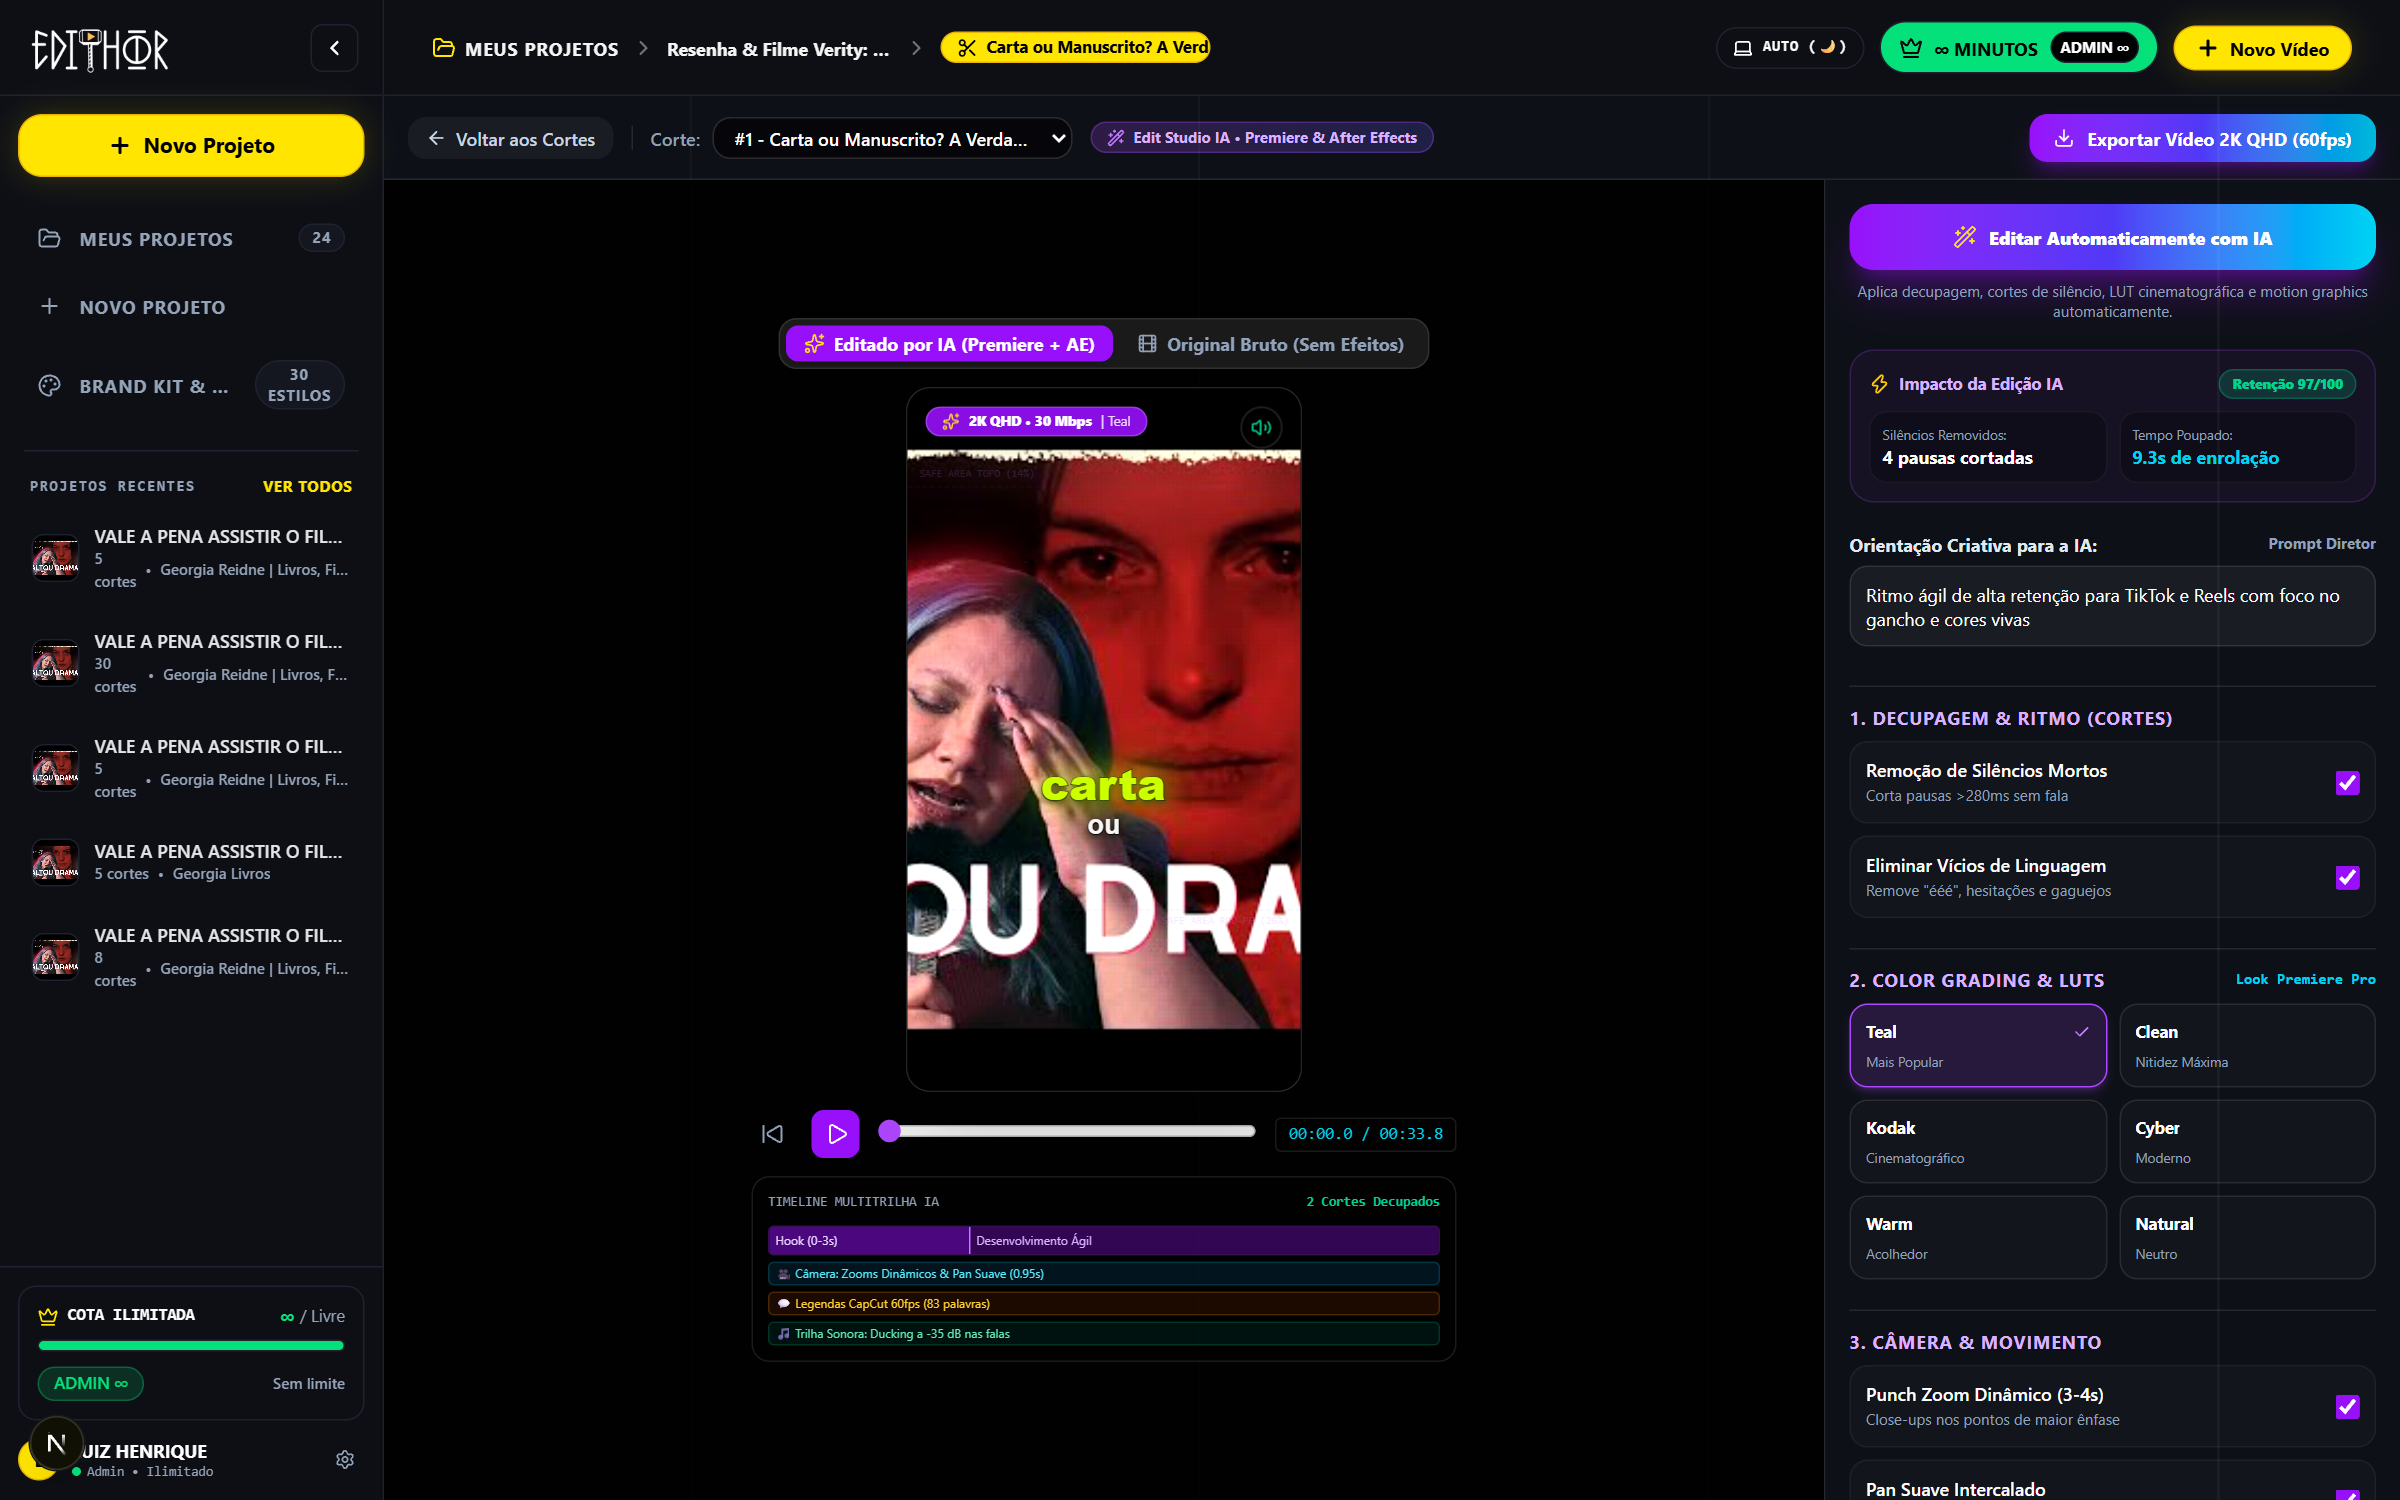Select the Natural Neutro LUT
2400x1500 pixels.
point(2246,1237)
